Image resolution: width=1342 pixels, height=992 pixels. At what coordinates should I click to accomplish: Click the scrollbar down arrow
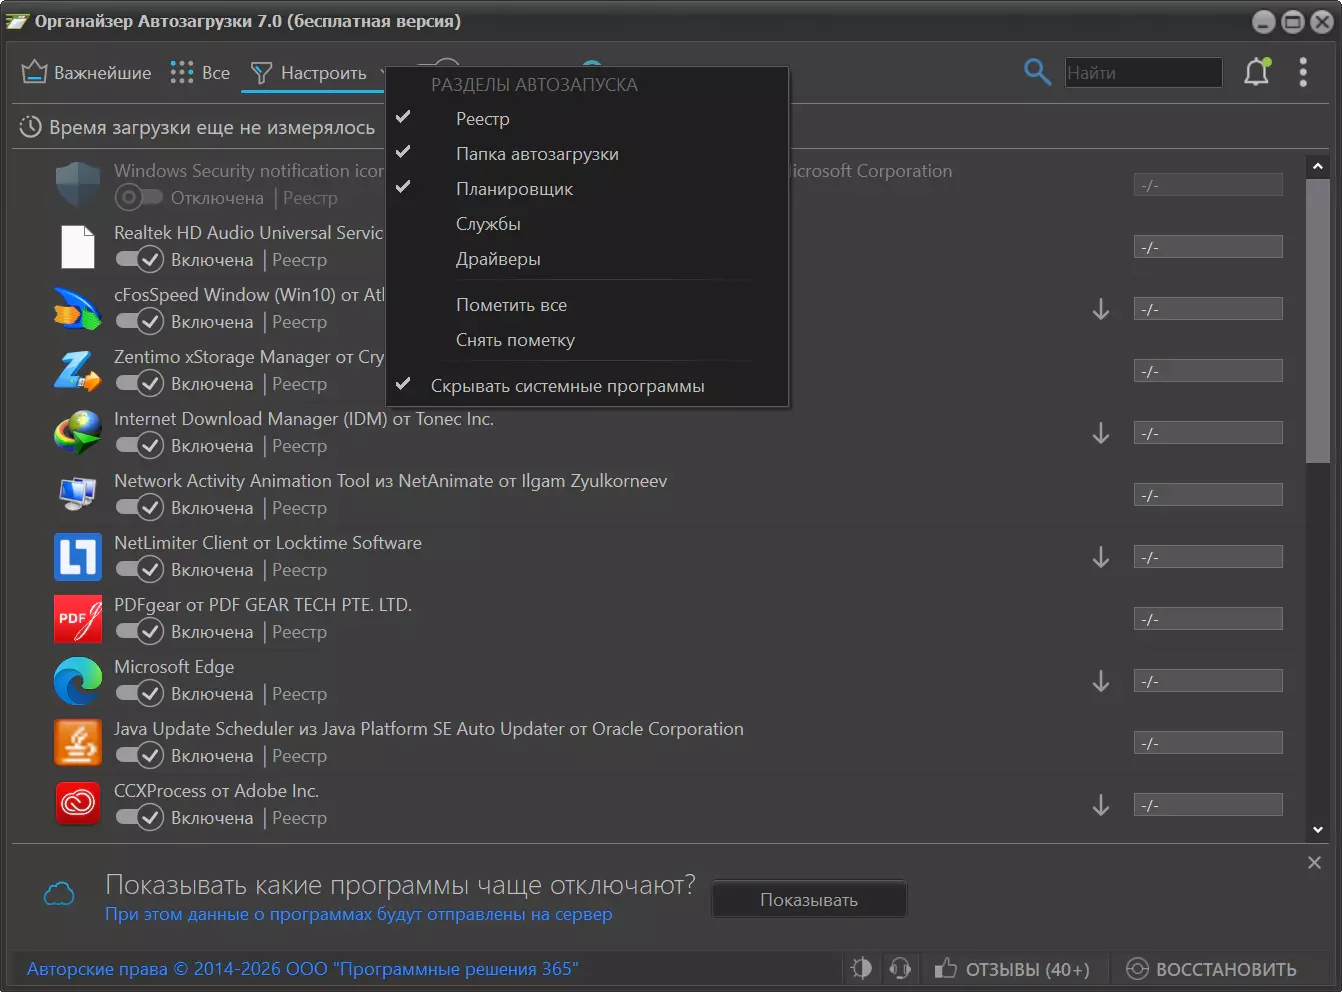[x=1317, y=830]
